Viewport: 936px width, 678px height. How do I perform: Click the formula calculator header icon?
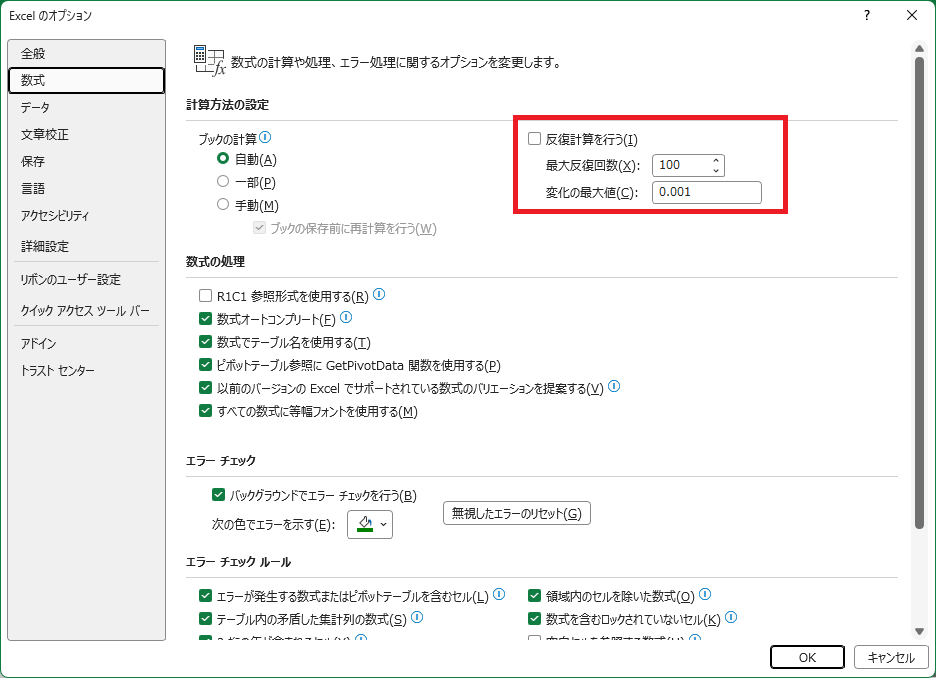tap(210, 60)
